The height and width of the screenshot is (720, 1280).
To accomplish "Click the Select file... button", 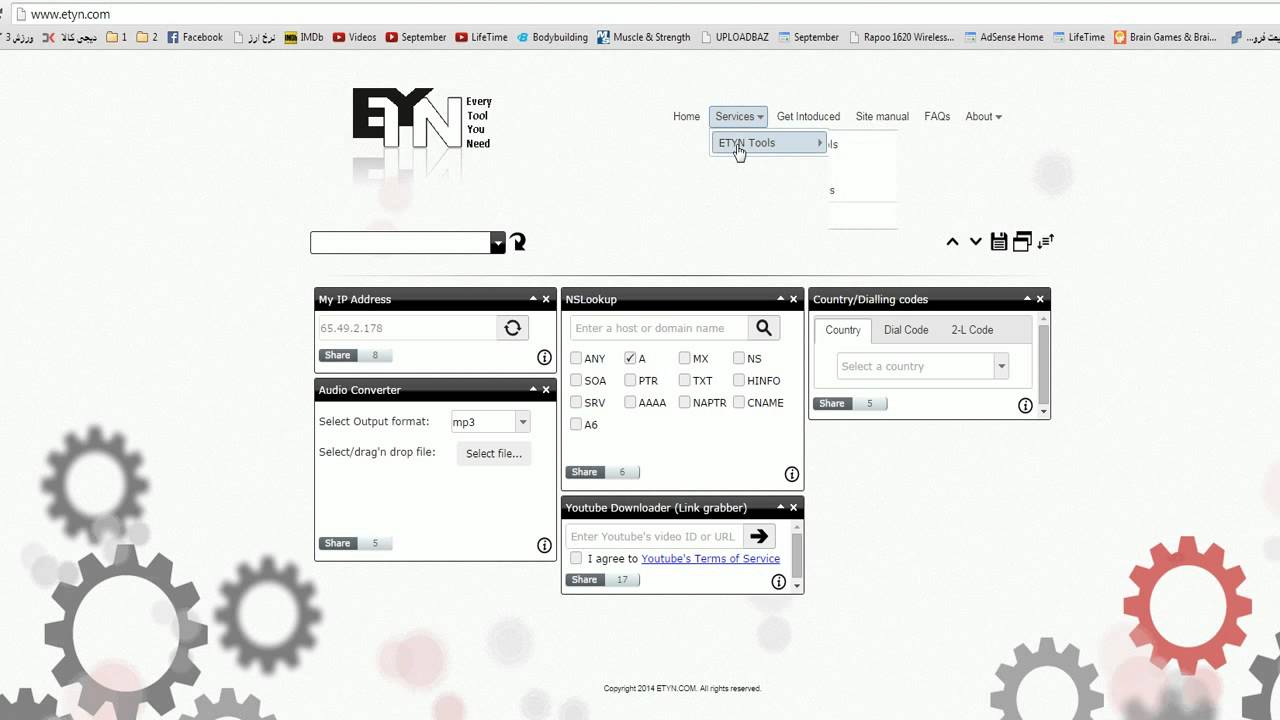I will click(x=494, y=453).
